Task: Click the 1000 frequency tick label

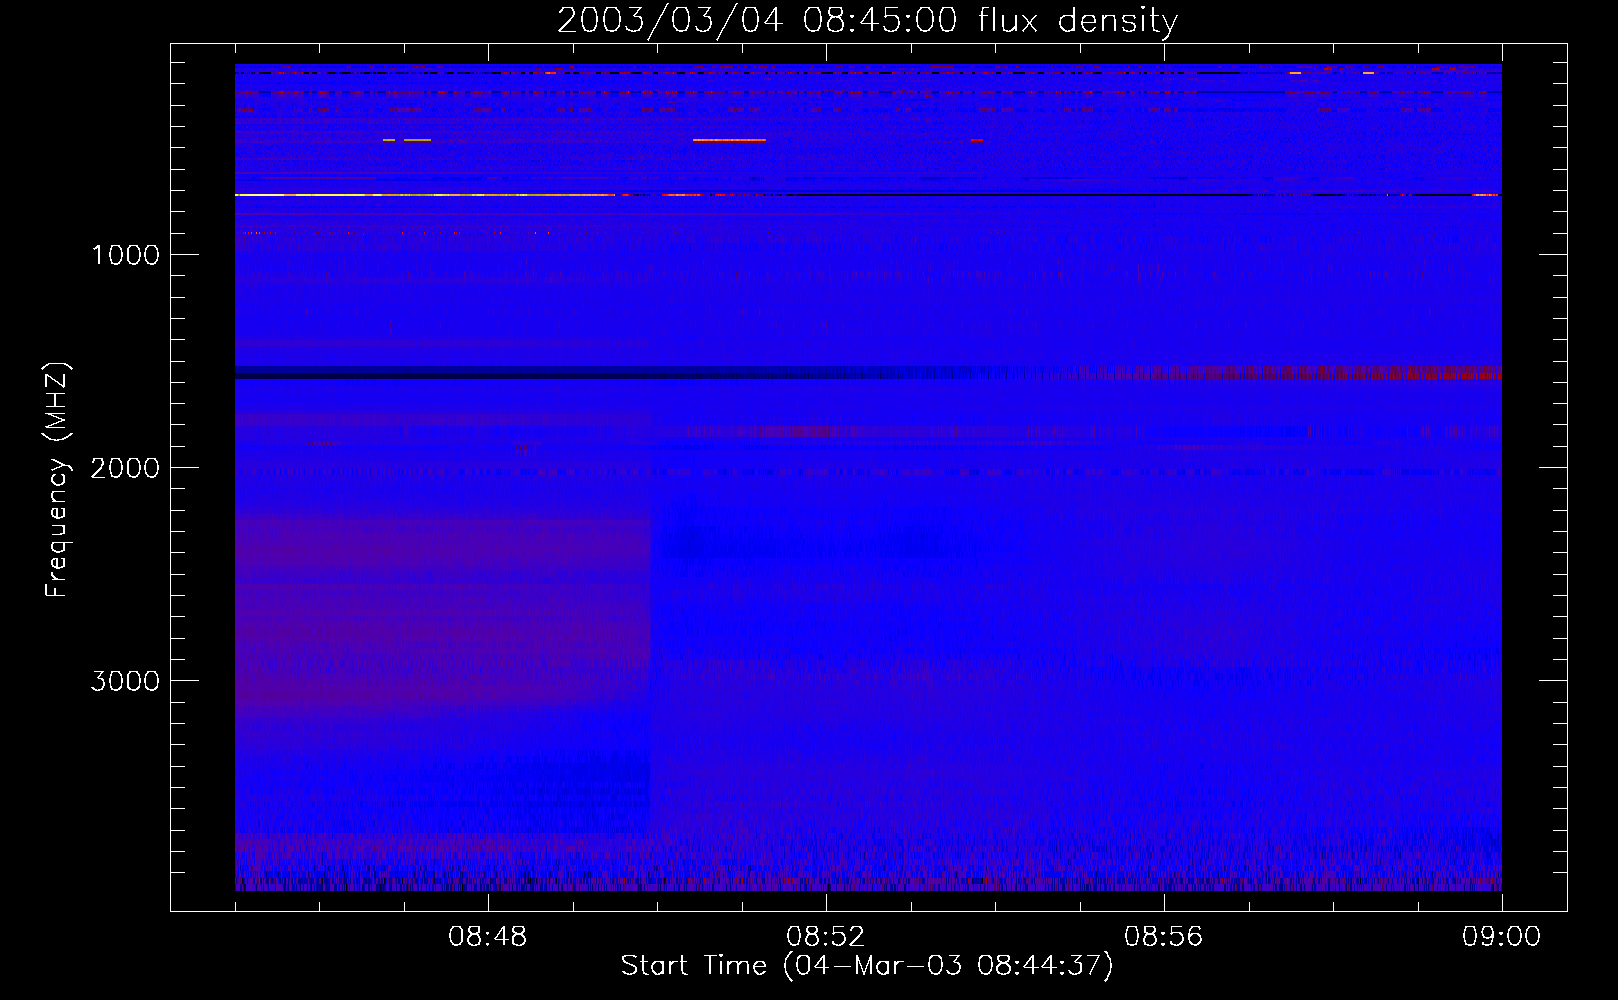Action: point(125,255)
